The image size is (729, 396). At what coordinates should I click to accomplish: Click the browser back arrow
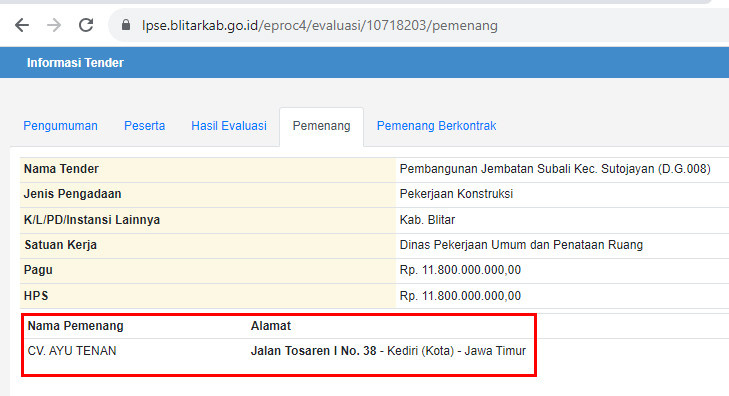pyautogui.click(x=22, y=25)
